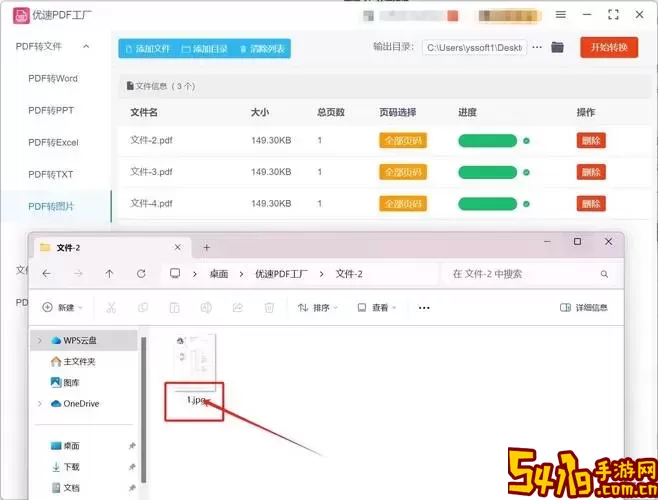Unpin 桌面 from quick access
The width and height of the screenshot is (658, 500).
point(132,446)
